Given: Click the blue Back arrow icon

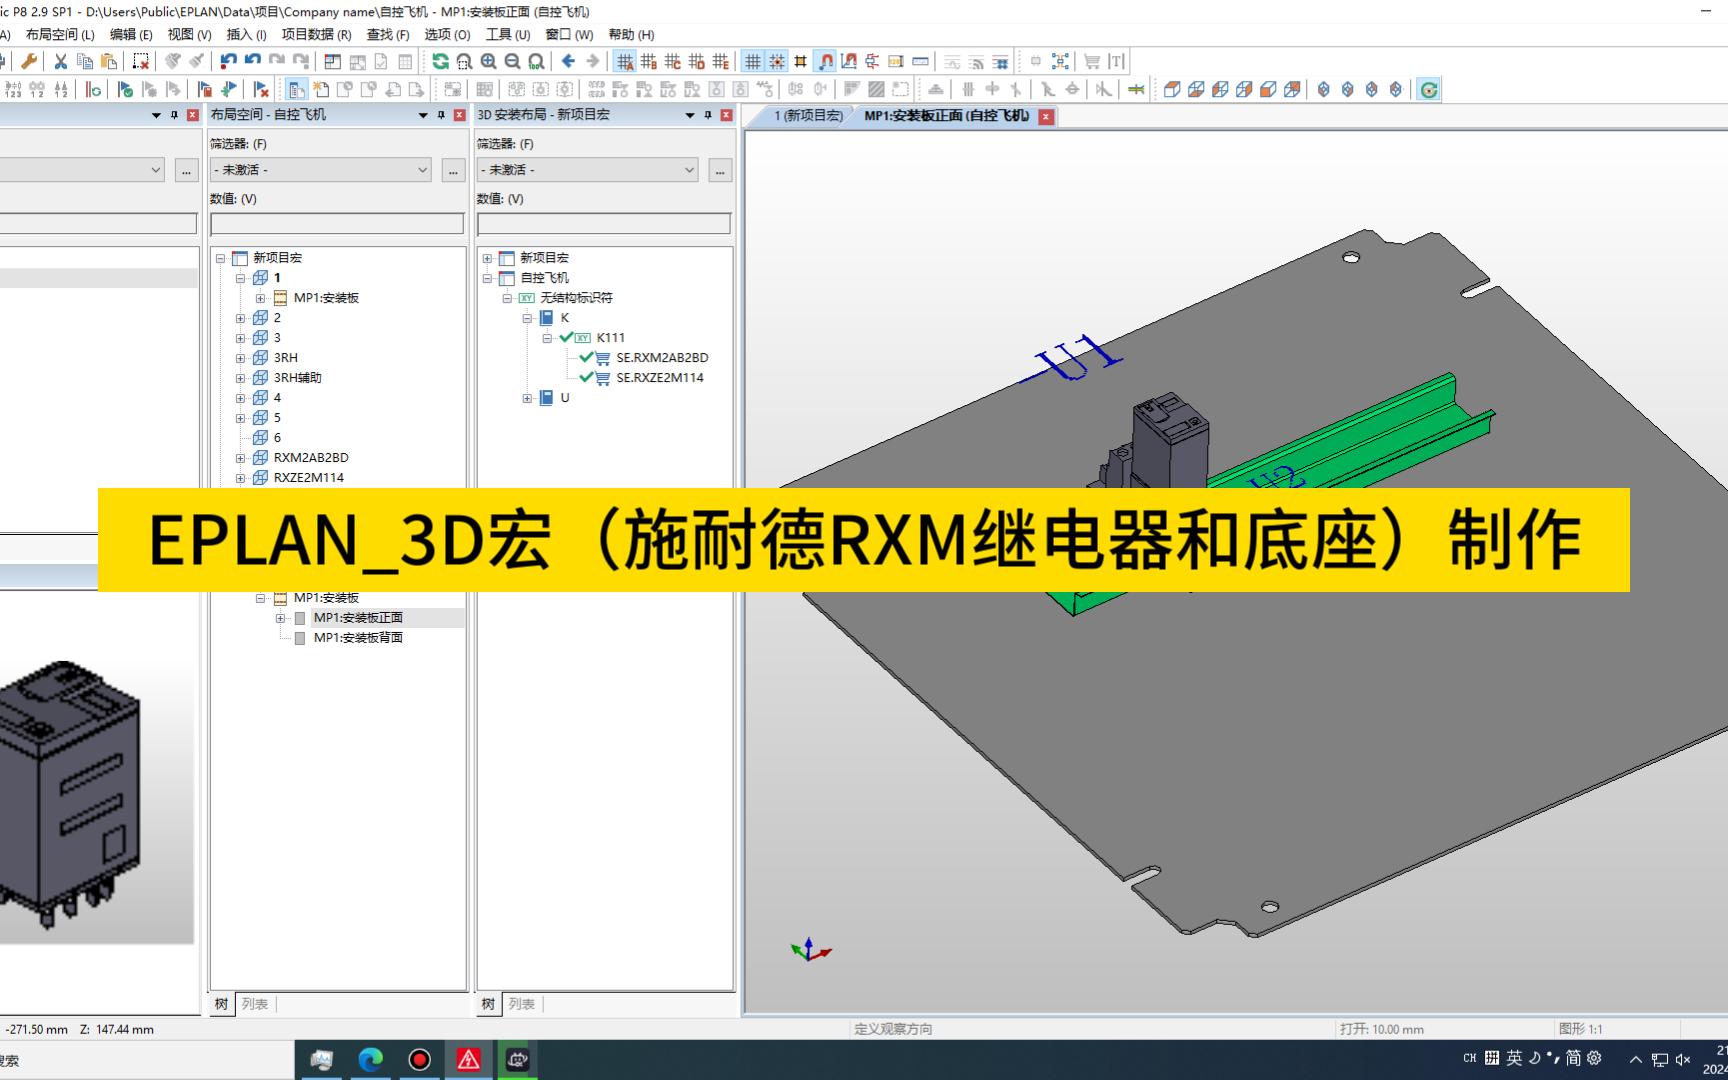Looking at the screenshot, I should [568, 61].
